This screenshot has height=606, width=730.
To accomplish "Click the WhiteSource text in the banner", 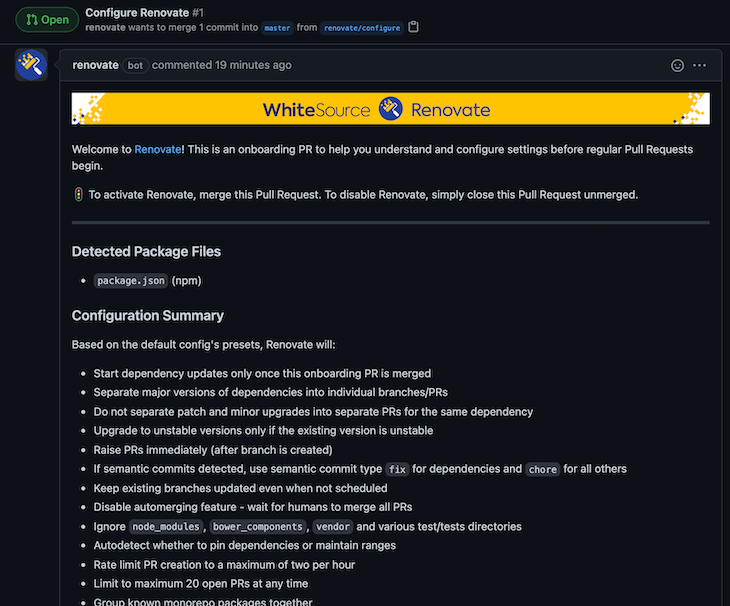I will 316,109.
